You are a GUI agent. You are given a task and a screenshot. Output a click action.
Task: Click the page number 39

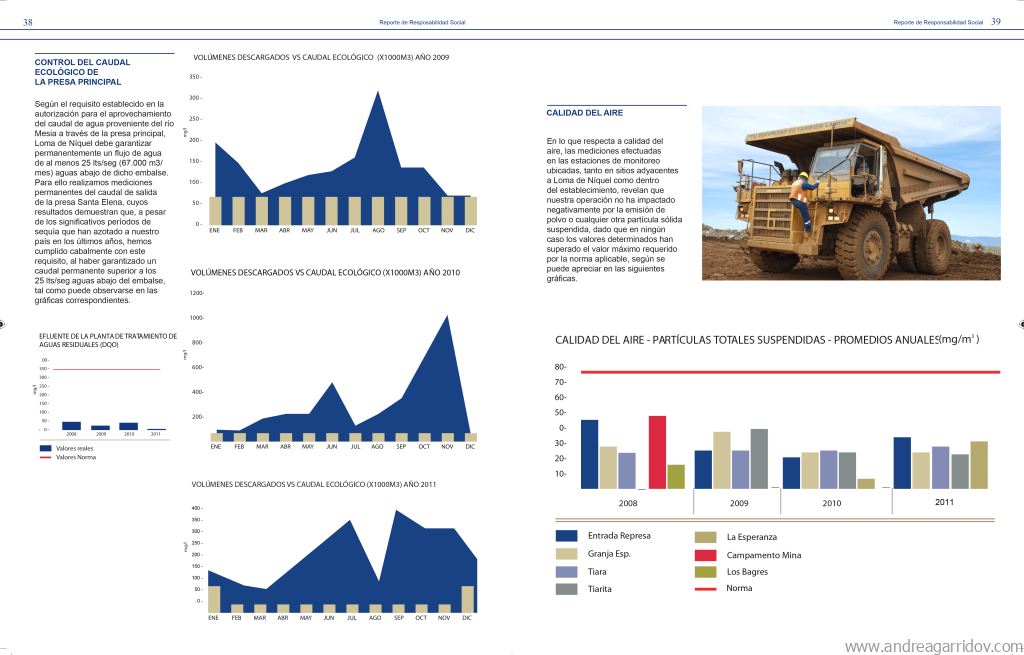point(995,22)
